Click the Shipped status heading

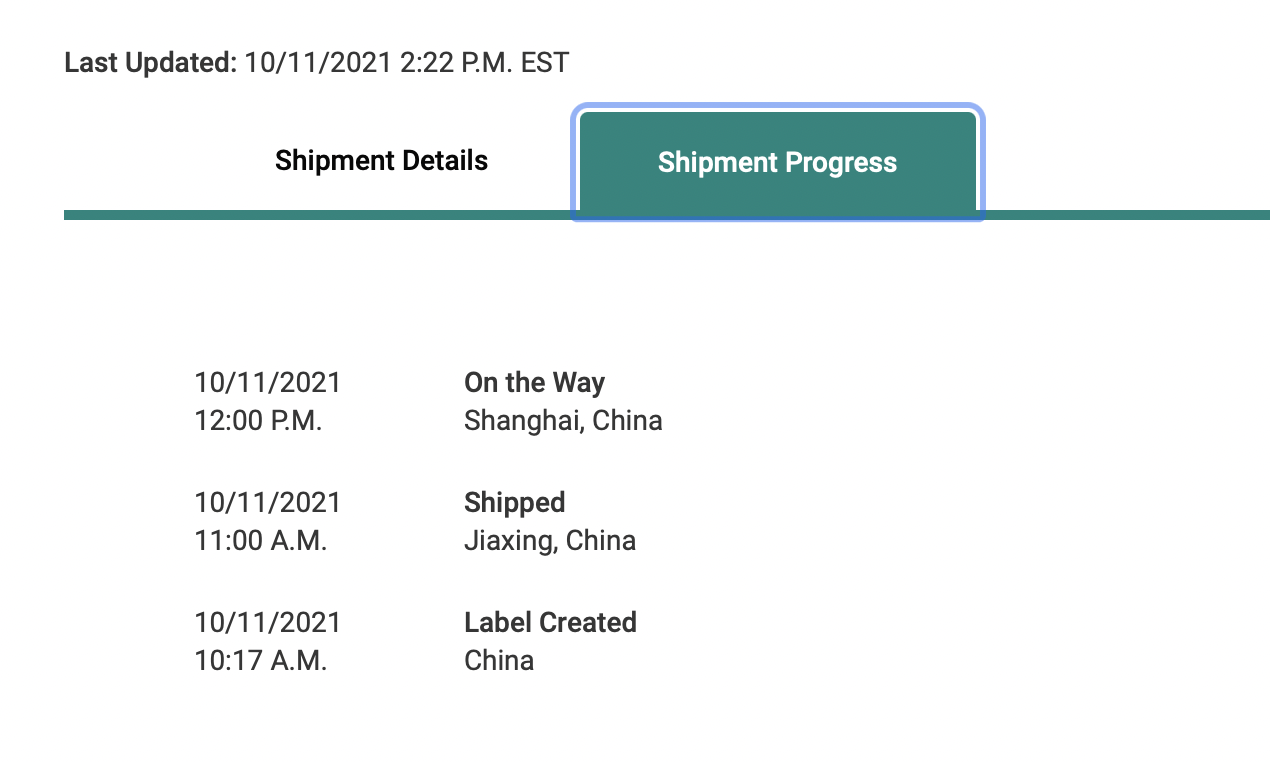click(514, 502)
